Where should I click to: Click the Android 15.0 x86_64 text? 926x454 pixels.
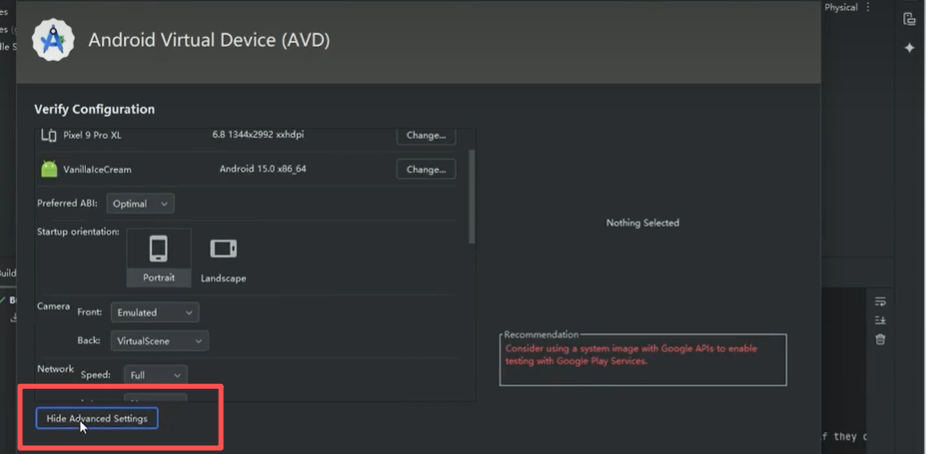coord(263,169)
